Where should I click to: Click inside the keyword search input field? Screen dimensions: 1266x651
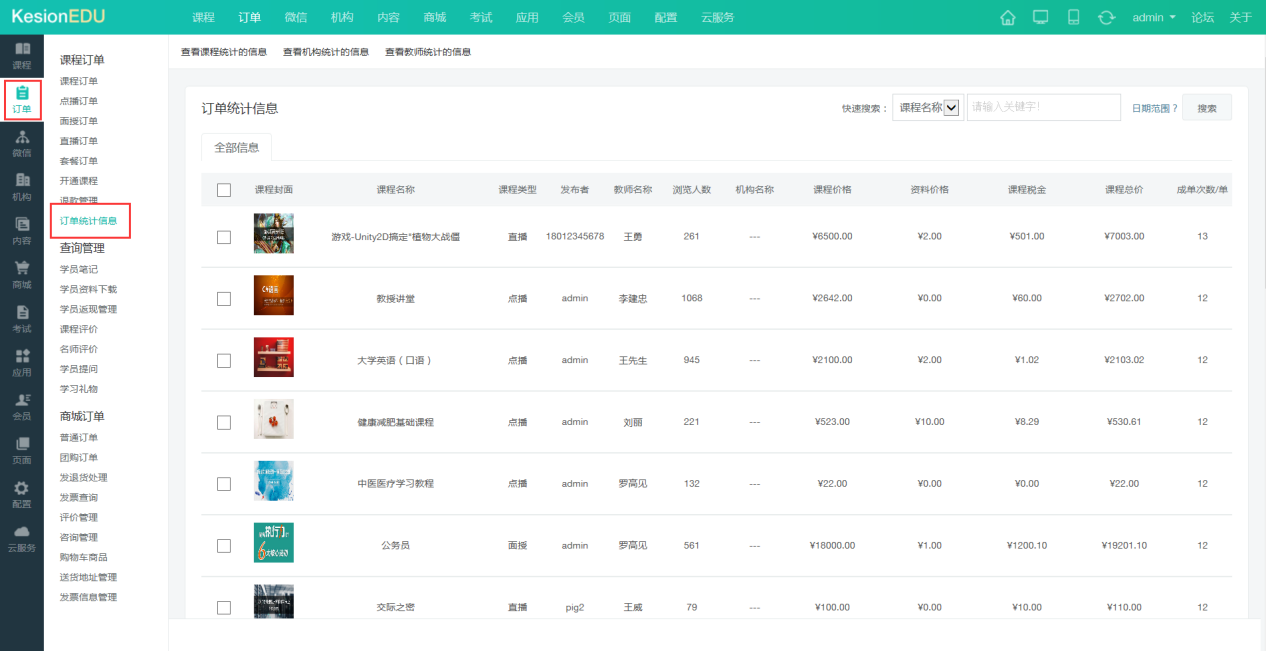[x=1043, y=106]
